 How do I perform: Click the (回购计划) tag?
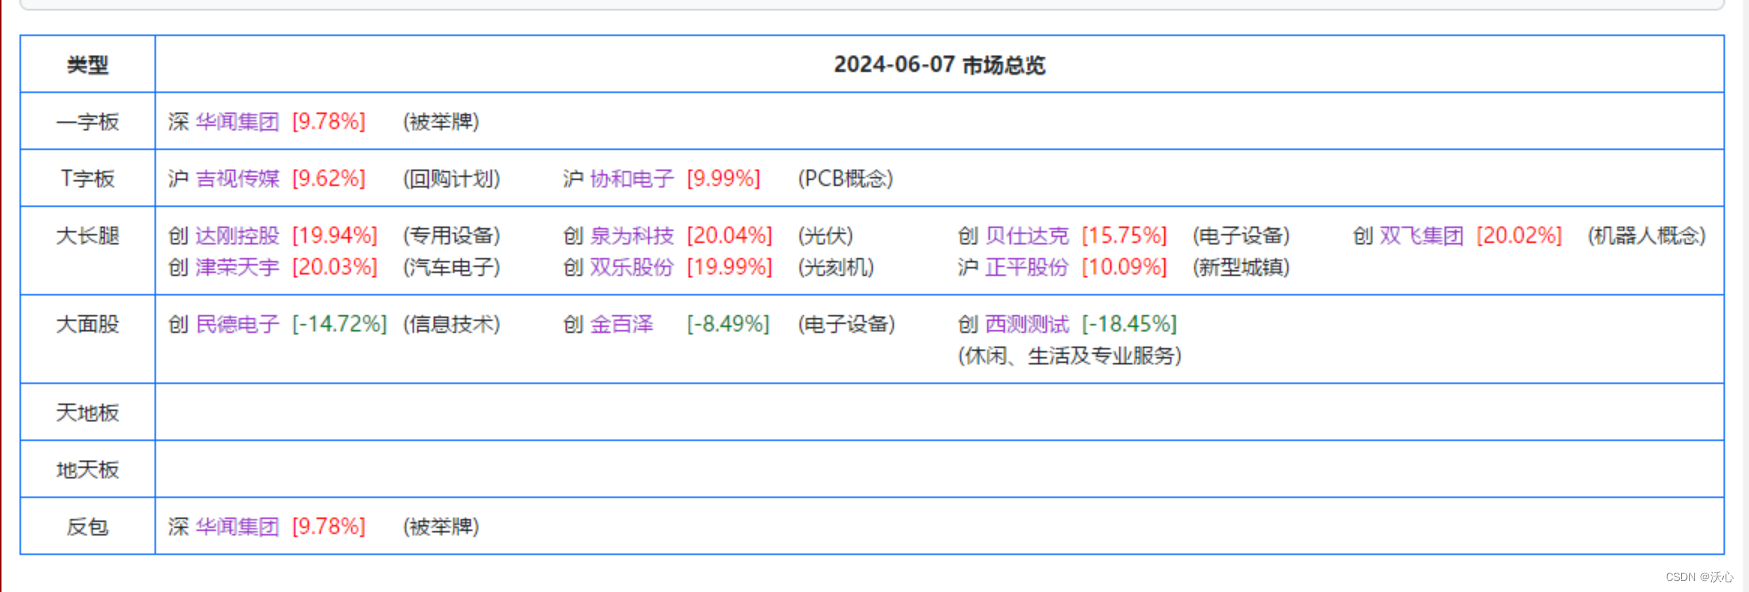[452, 179]
